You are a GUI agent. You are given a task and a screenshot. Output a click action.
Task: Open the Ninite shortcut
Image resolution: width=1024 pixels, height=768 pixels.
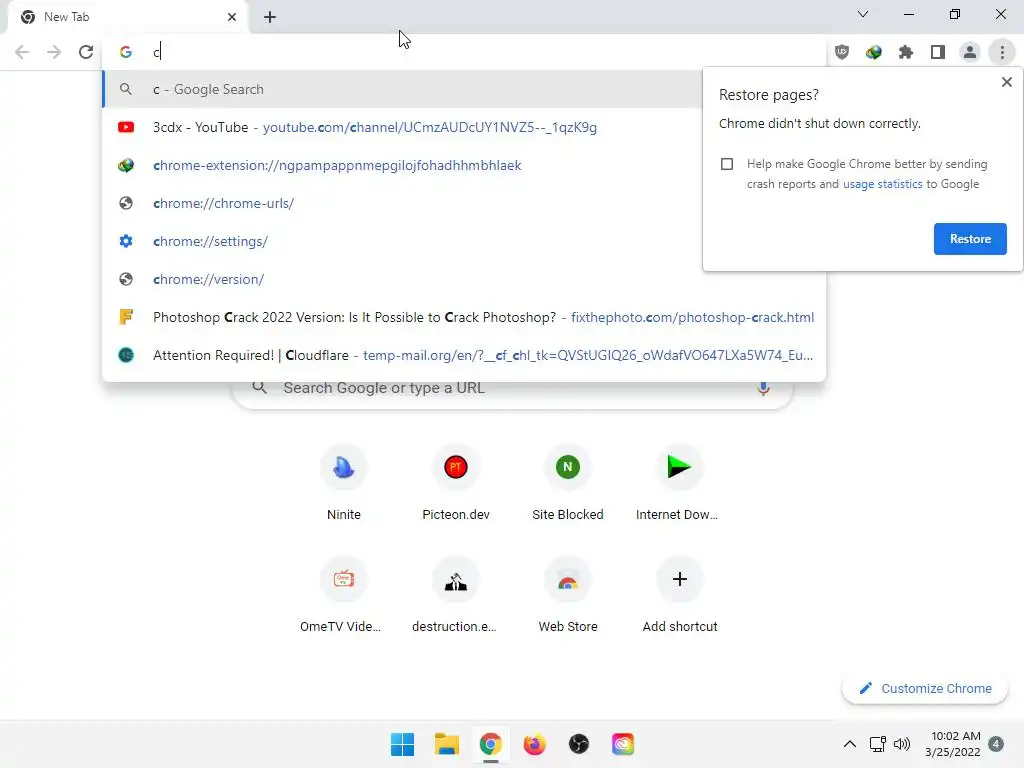(344, 483)
